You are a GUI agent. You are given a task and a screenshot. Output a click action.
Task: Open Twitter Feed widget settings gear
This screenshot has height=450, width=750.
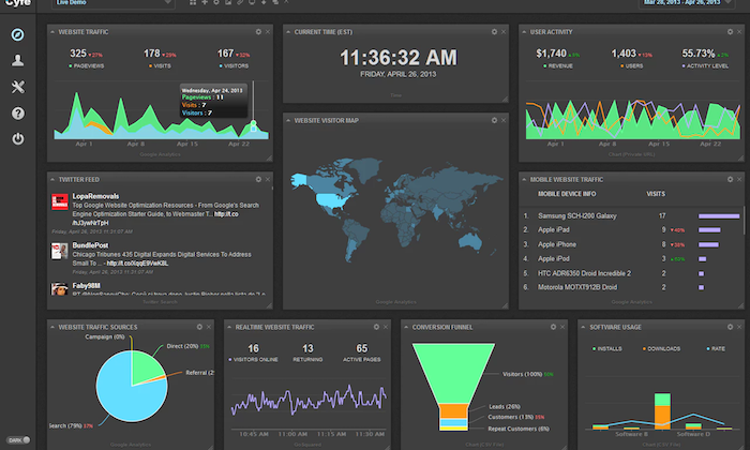point(257,179)
